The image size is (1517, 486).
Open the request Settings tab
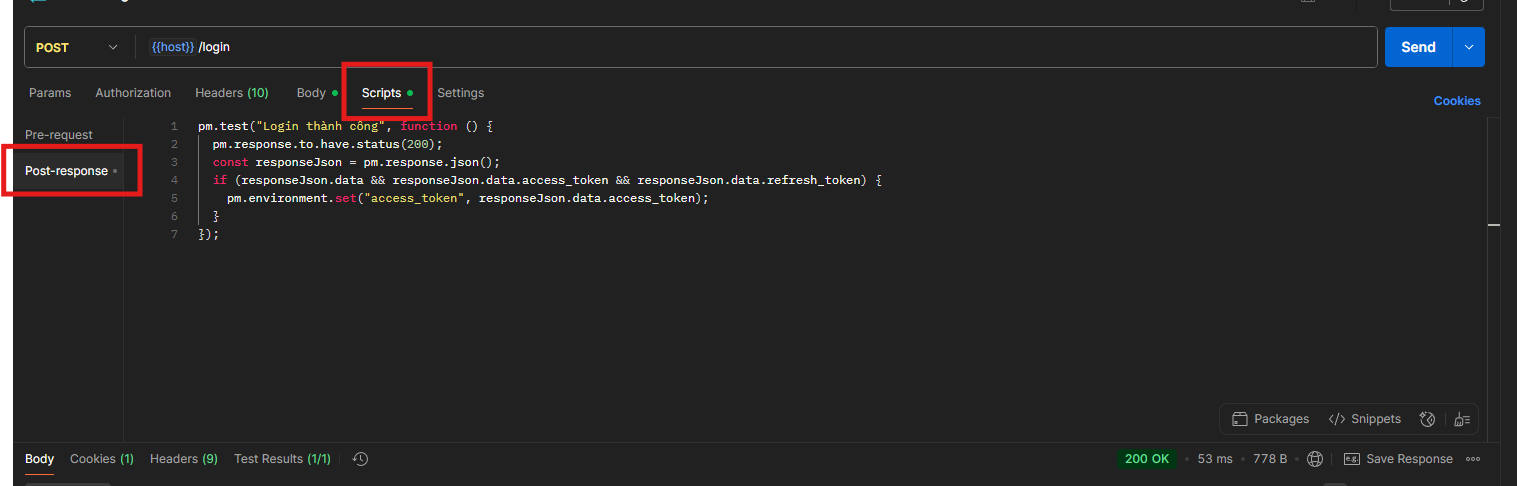tap(460, 93)
